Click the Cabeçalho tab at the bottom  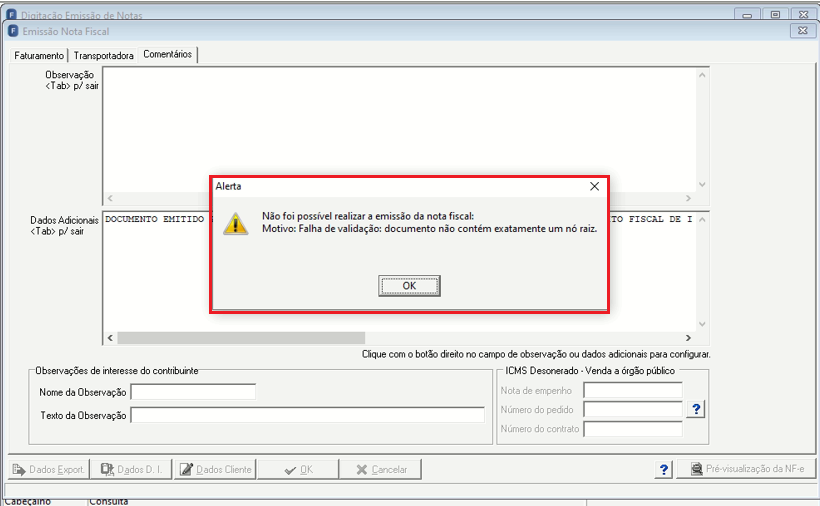pyautogui.click(x=28, y=501)
